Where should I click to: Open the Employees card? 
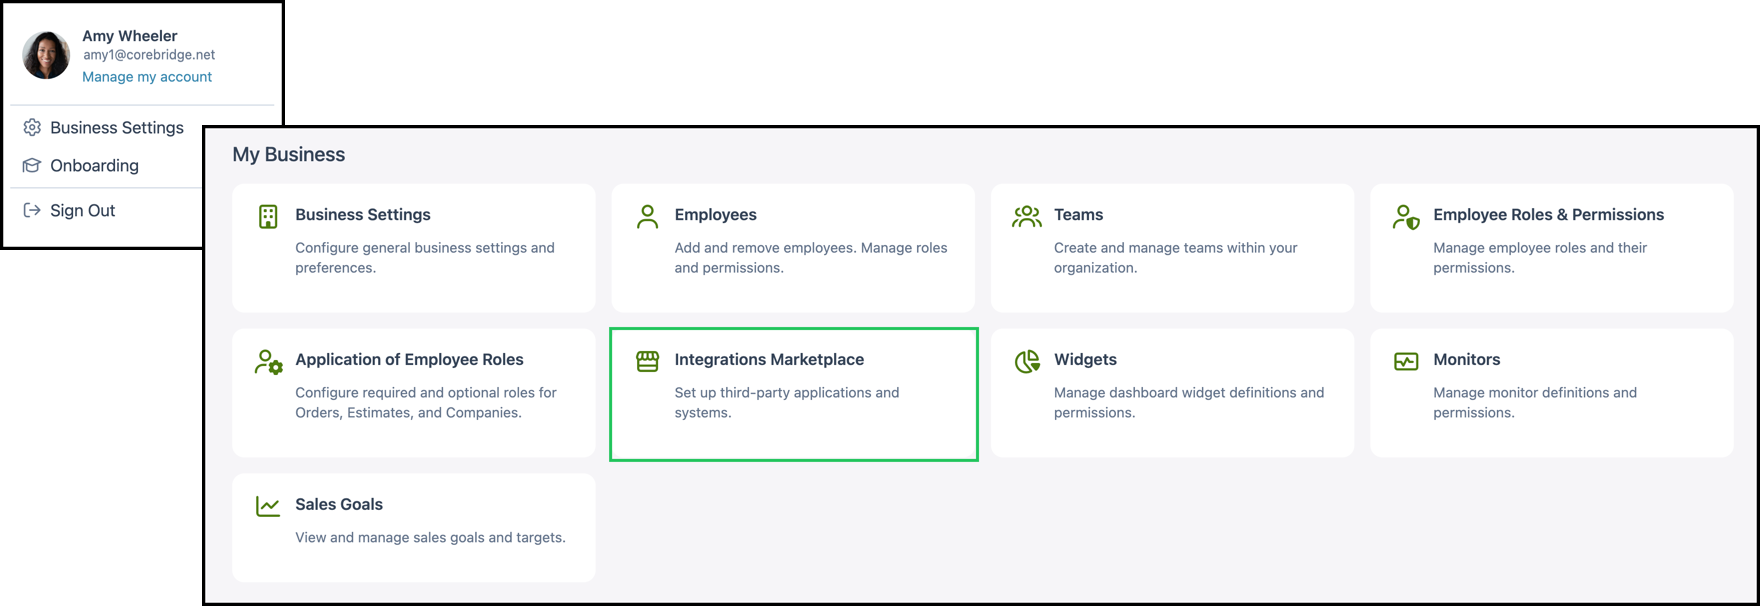click(x=793, y=248)
